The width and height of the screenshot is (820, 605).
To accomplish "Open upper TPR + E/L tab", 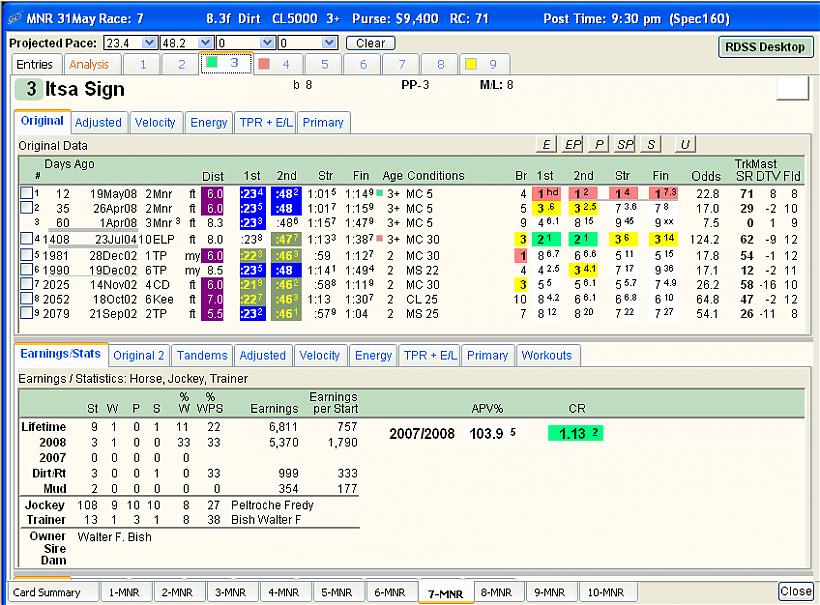I will click(266, 122).
